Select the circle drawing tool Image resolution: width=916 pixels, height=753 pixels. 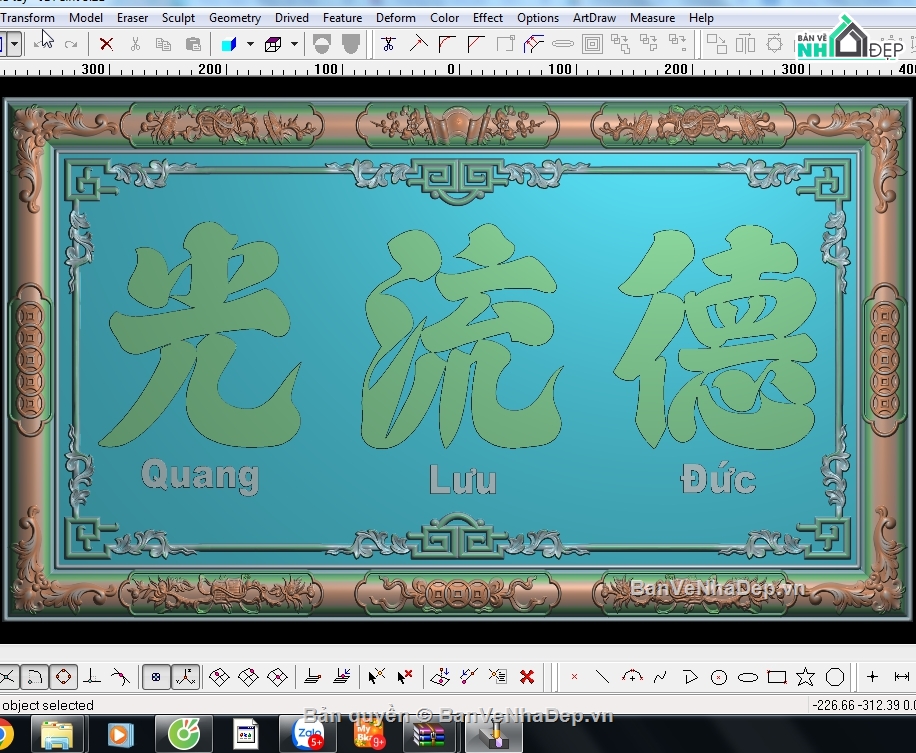click(x=719, y=677)
